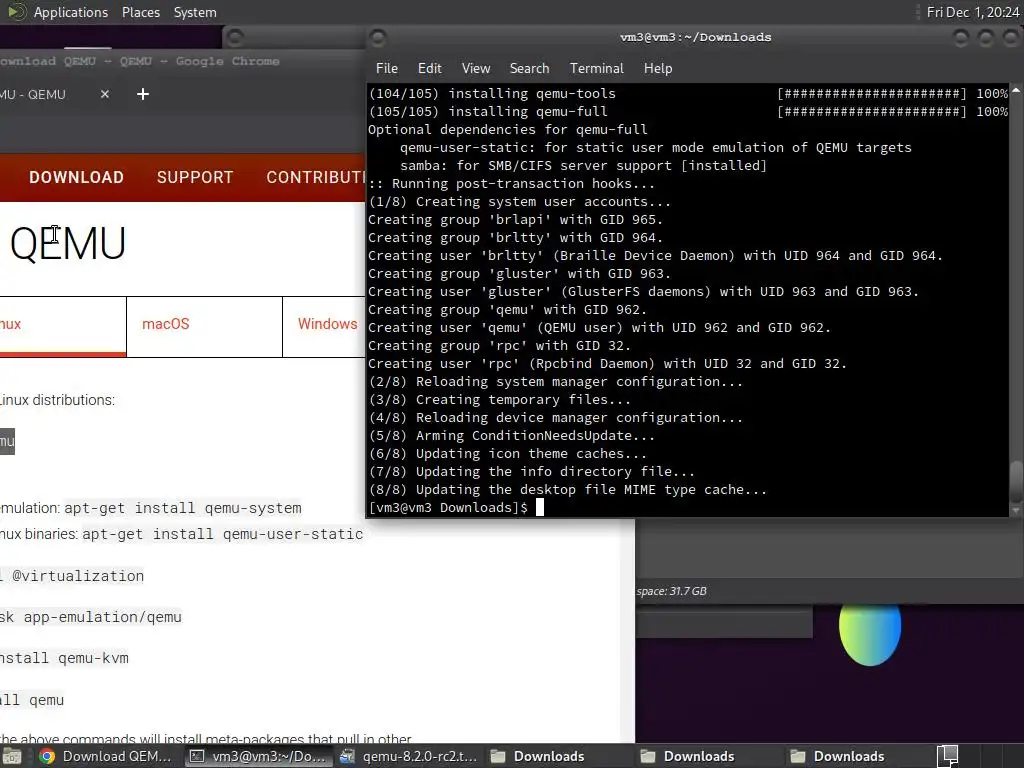Click the free space 31.7 GB status text
This screenshot has height=768, width=1024.
[671, 591]
